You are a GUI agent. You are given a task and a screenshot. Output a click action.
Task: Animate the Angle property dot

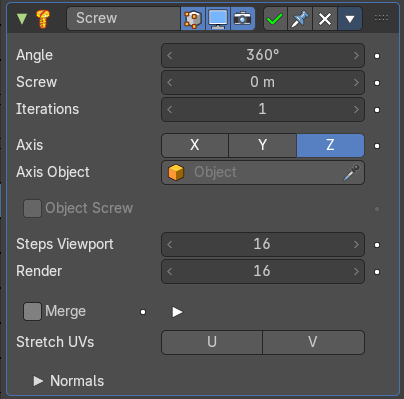pyautogui.click(x=377, y=56)
